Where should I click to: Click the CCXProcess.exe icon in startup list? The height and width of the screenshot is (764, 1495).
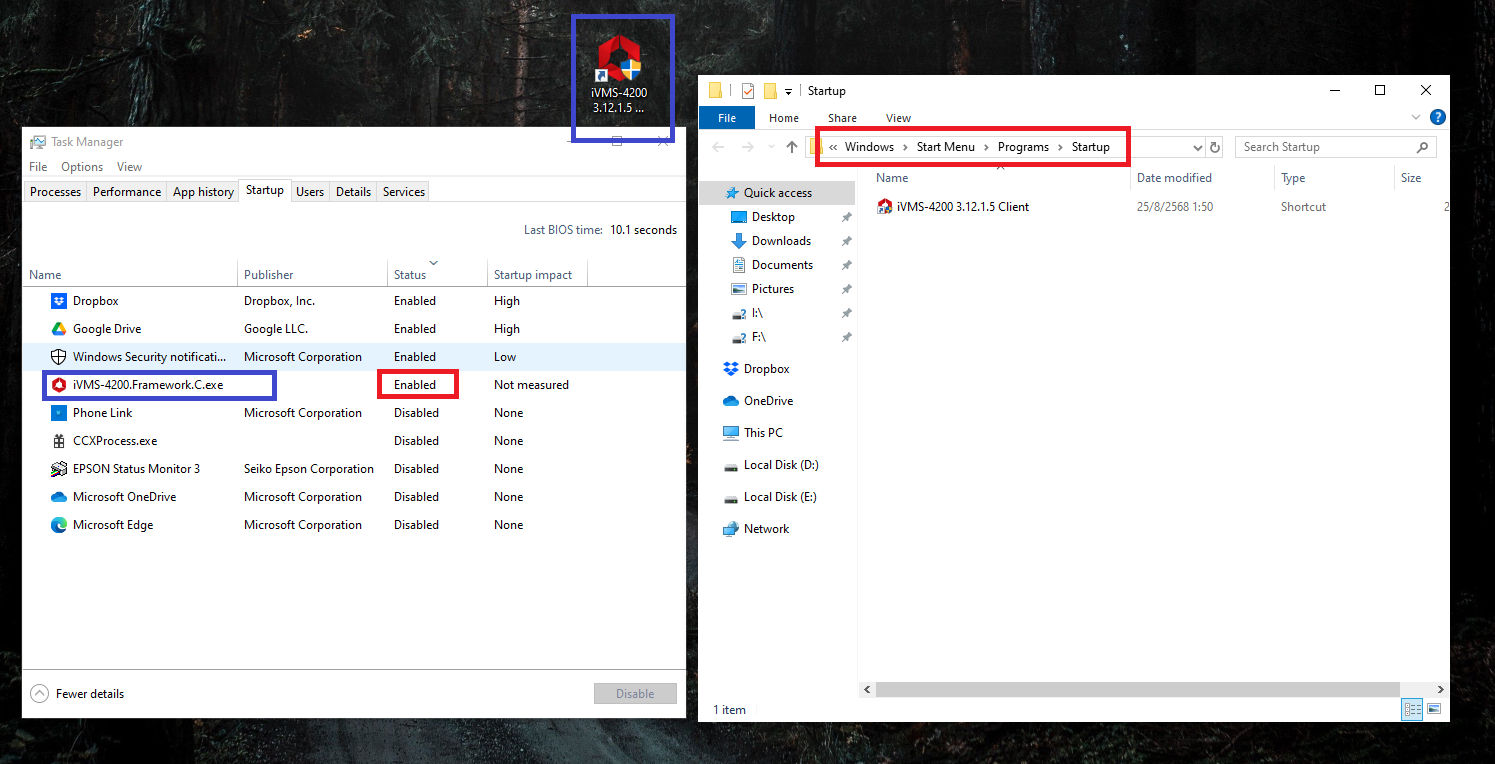click(x=58, y=441)
